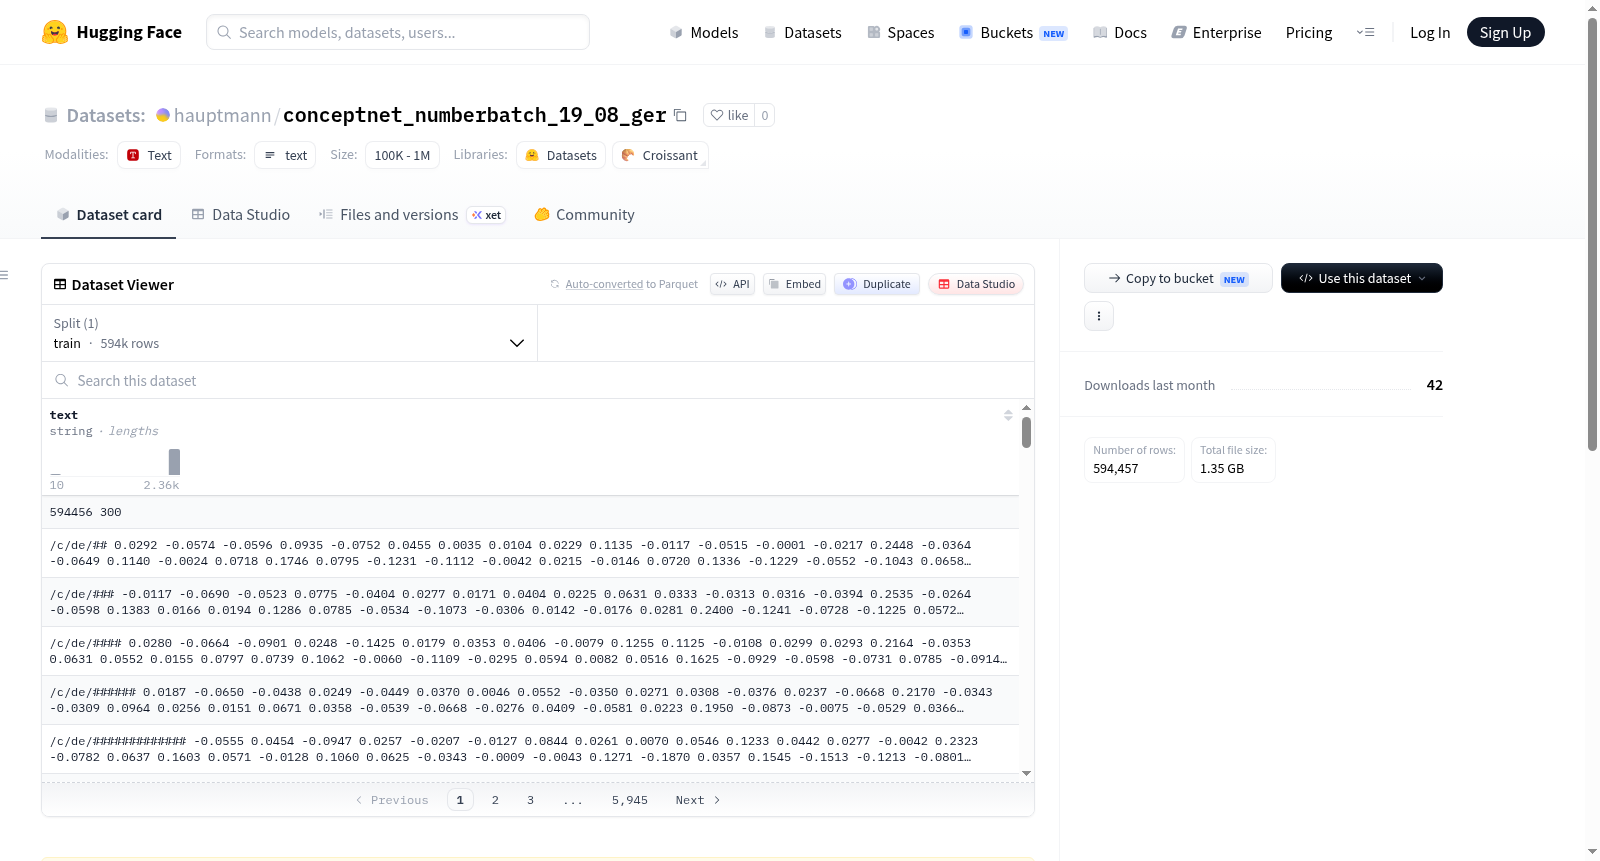Viewport: 1600px width, 861px height.
Task: Open Buckets in top navigation
Action: tap(1013, 32)
